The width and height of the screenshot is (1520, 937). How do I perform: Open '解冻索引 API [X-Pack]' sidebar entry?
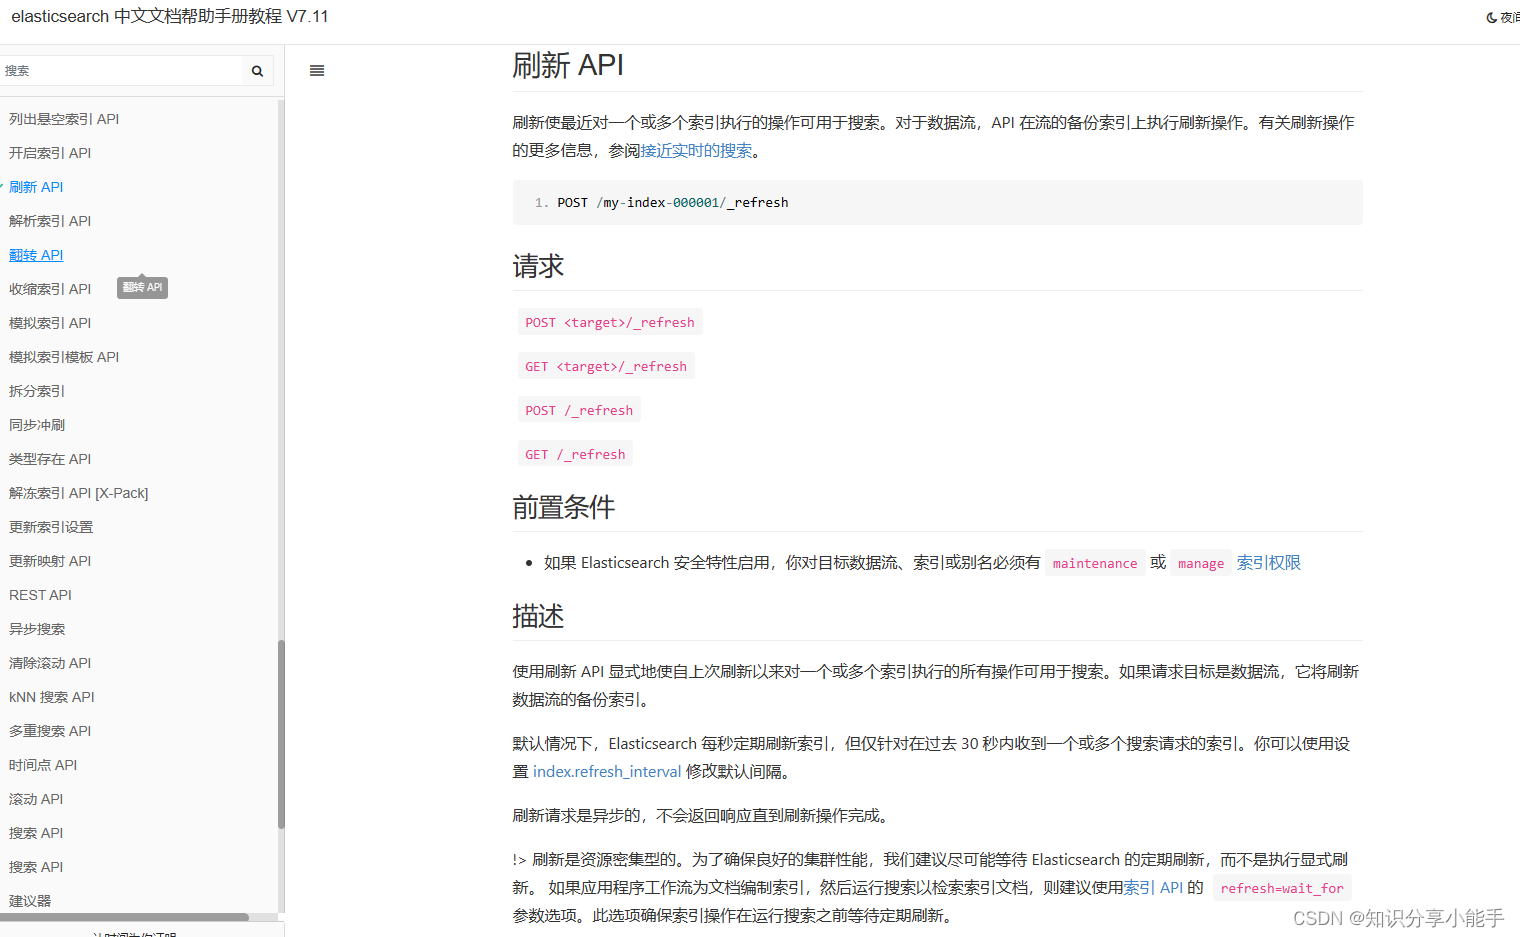79,493
